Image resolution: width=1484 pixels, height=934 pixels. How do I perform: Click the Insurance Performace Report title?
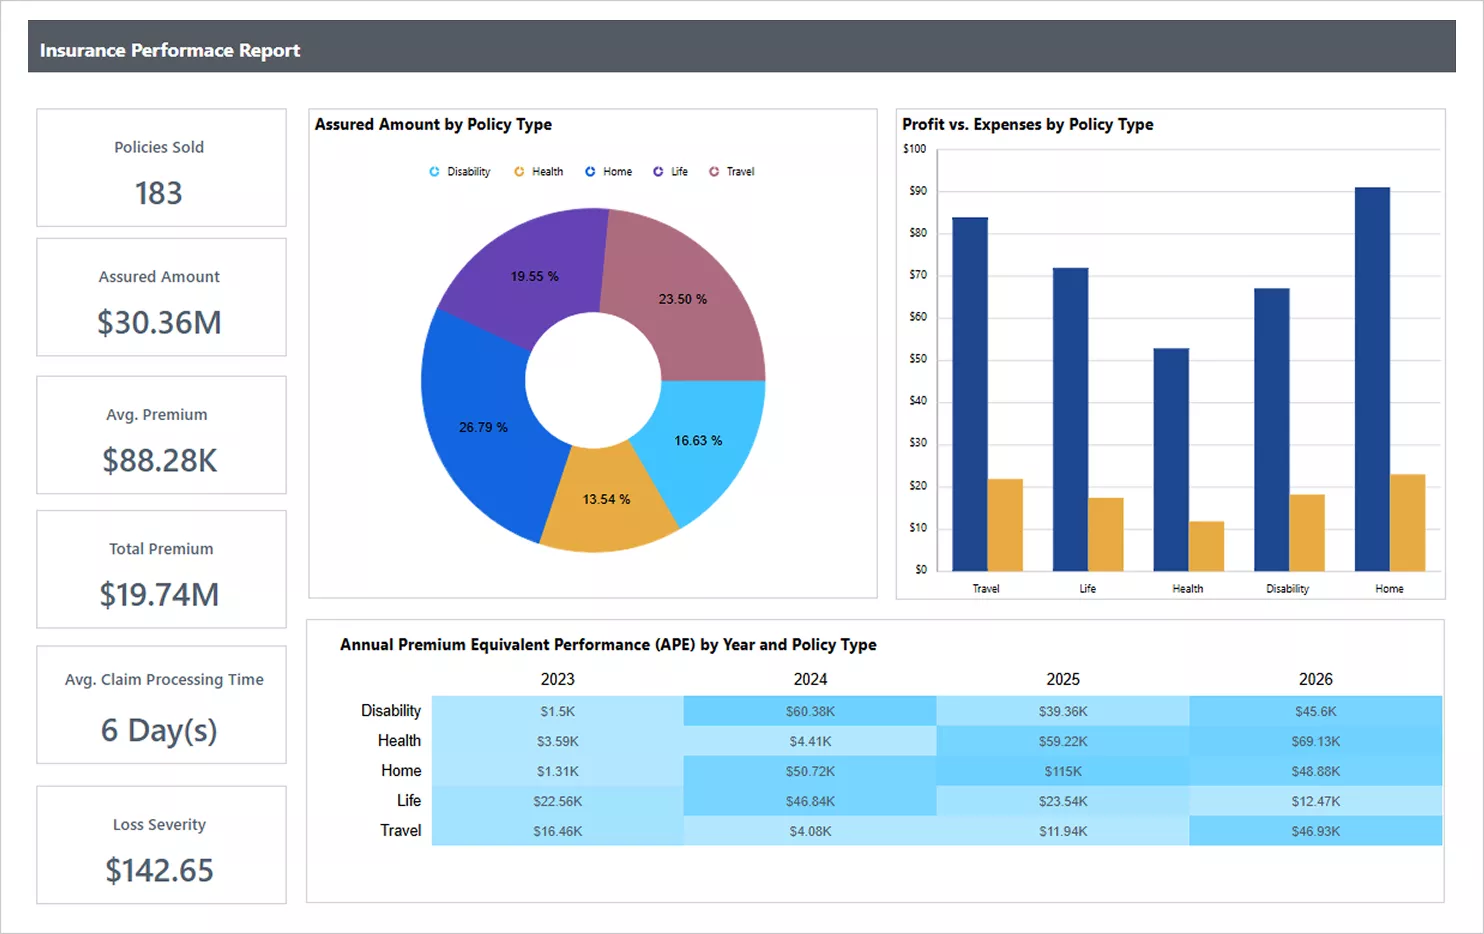170,50
